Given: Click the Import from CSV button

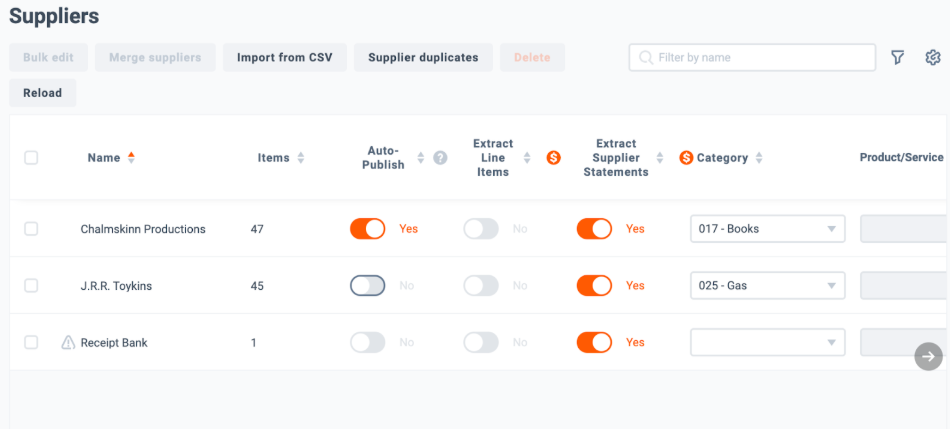Looking at the screenshot, I should pos(284,58).
